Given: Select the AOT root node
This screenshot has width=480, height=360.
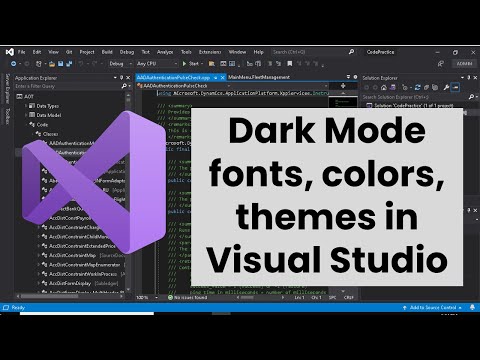Looking at the screenshot, I should (25, 96).
